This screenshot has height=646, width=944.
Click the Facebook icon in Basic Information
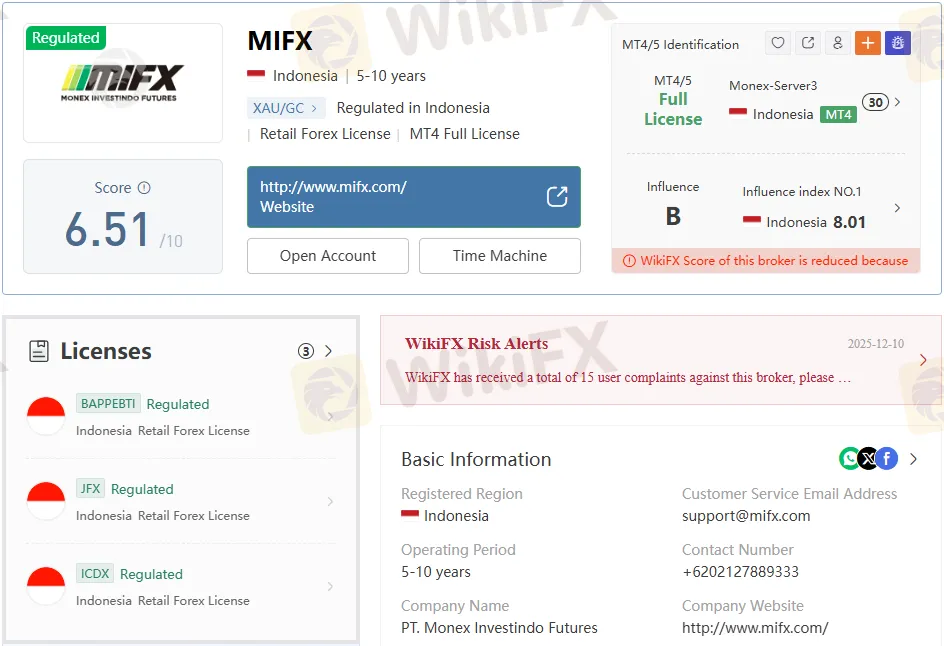point(887,459)
